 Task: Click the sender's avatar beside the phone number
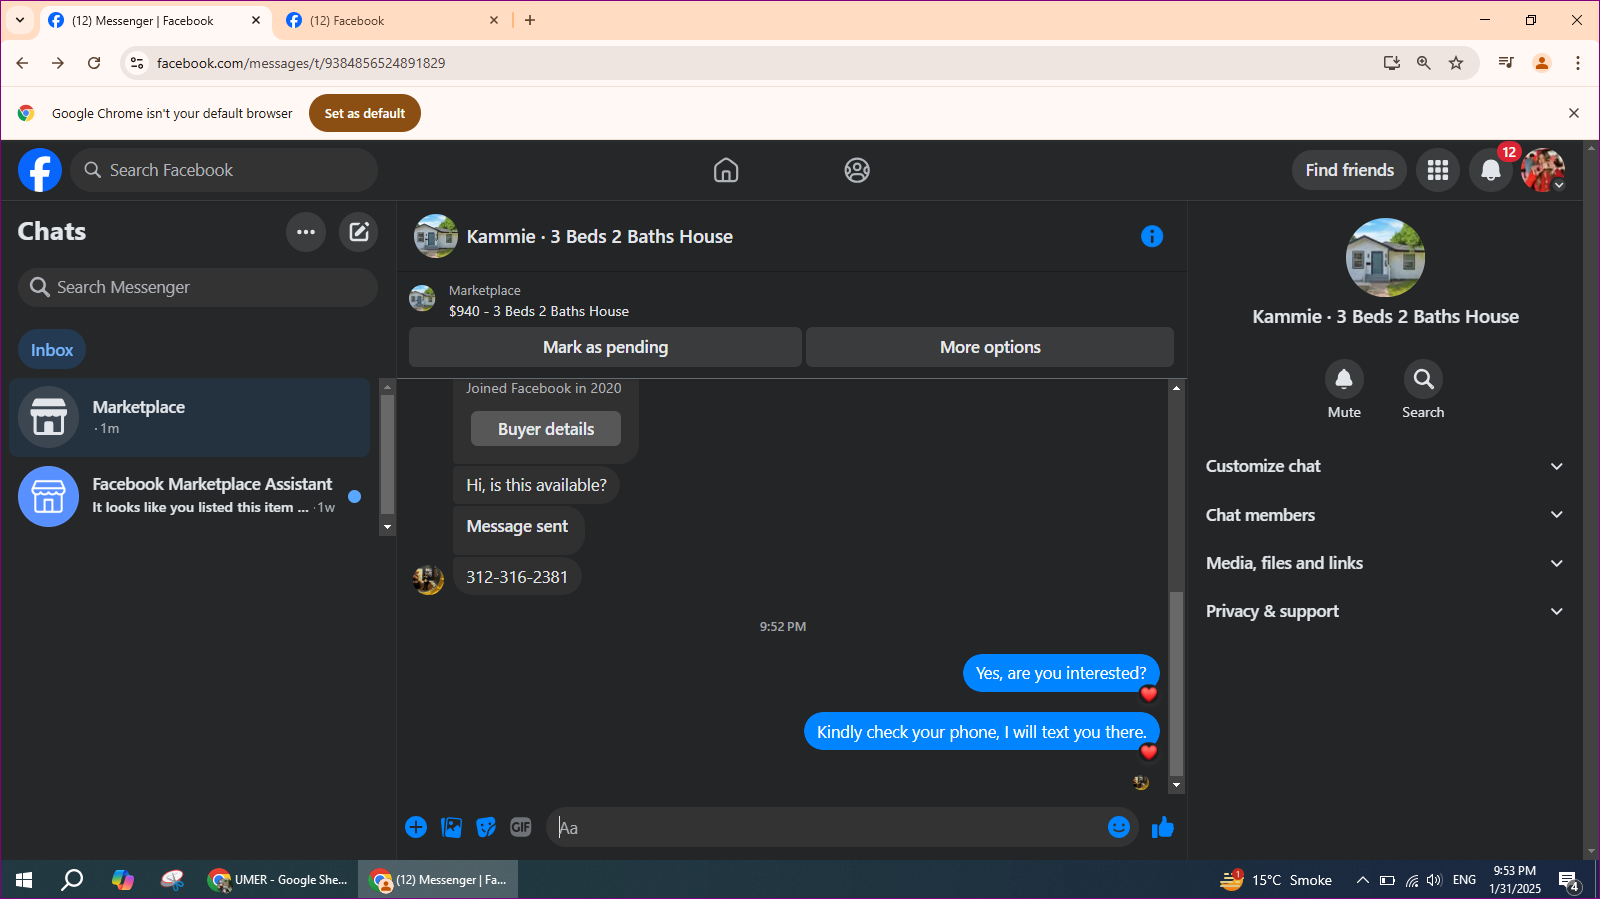pyautogui.click(x=429, y=580)
